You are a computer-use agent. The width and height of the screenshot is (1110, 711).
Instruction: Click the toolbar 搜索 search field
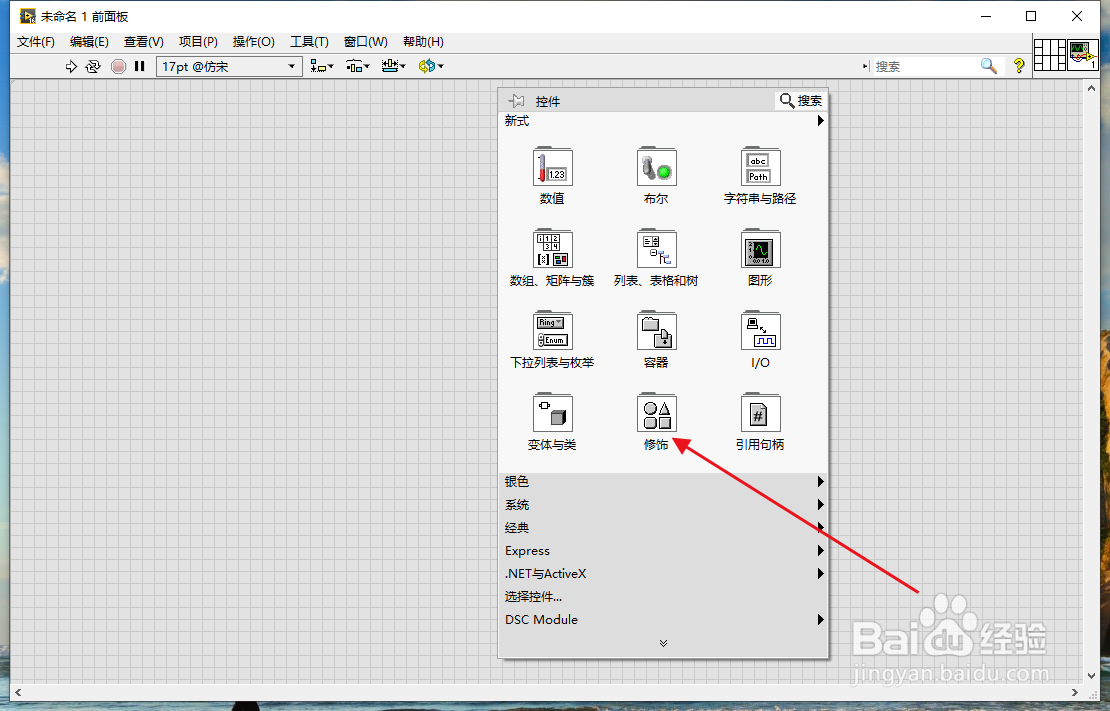(924, 67)
